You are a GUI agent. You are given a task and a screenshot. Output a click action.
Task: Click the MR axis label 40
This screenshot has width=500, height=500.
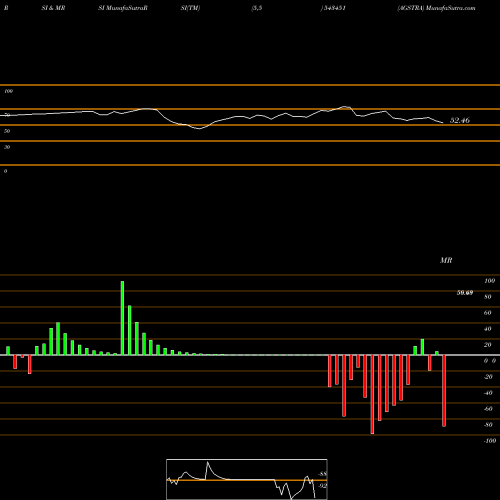coord(488,329)
